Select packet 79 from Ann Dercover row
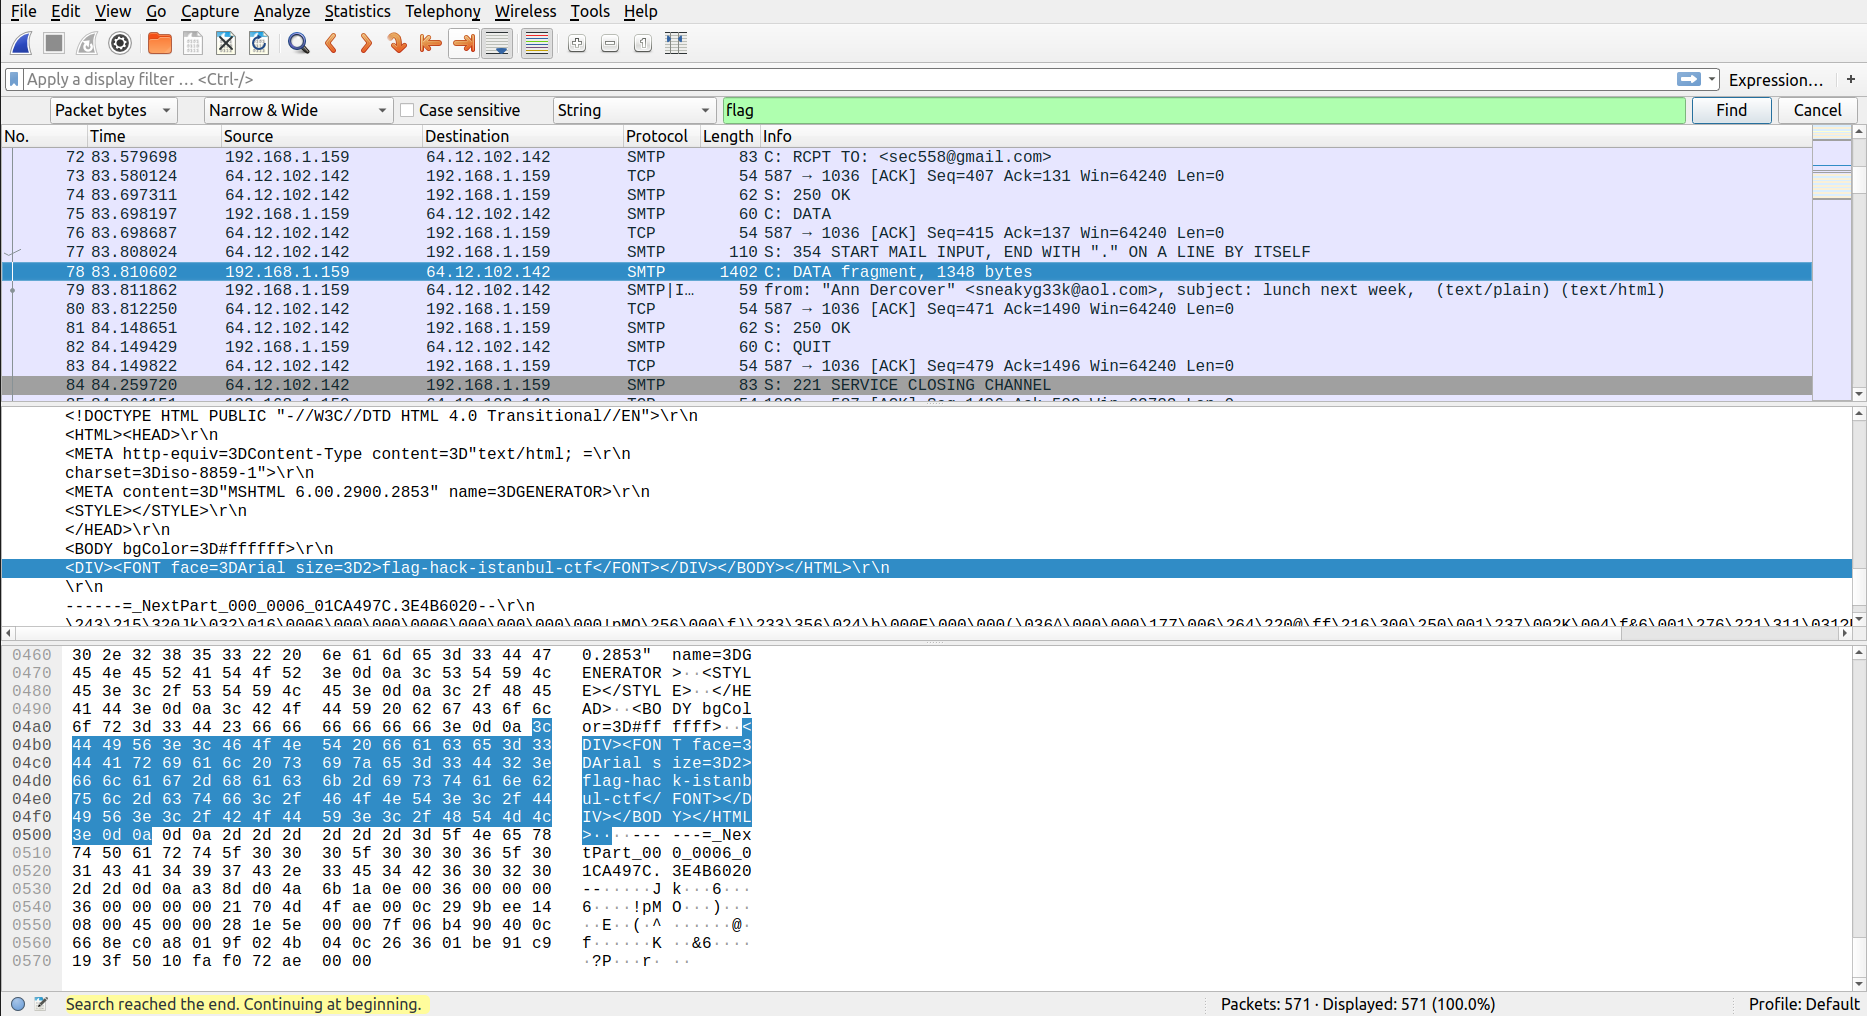The height and width of the screenshot is (1016, 1867). (x=907, y=290)
